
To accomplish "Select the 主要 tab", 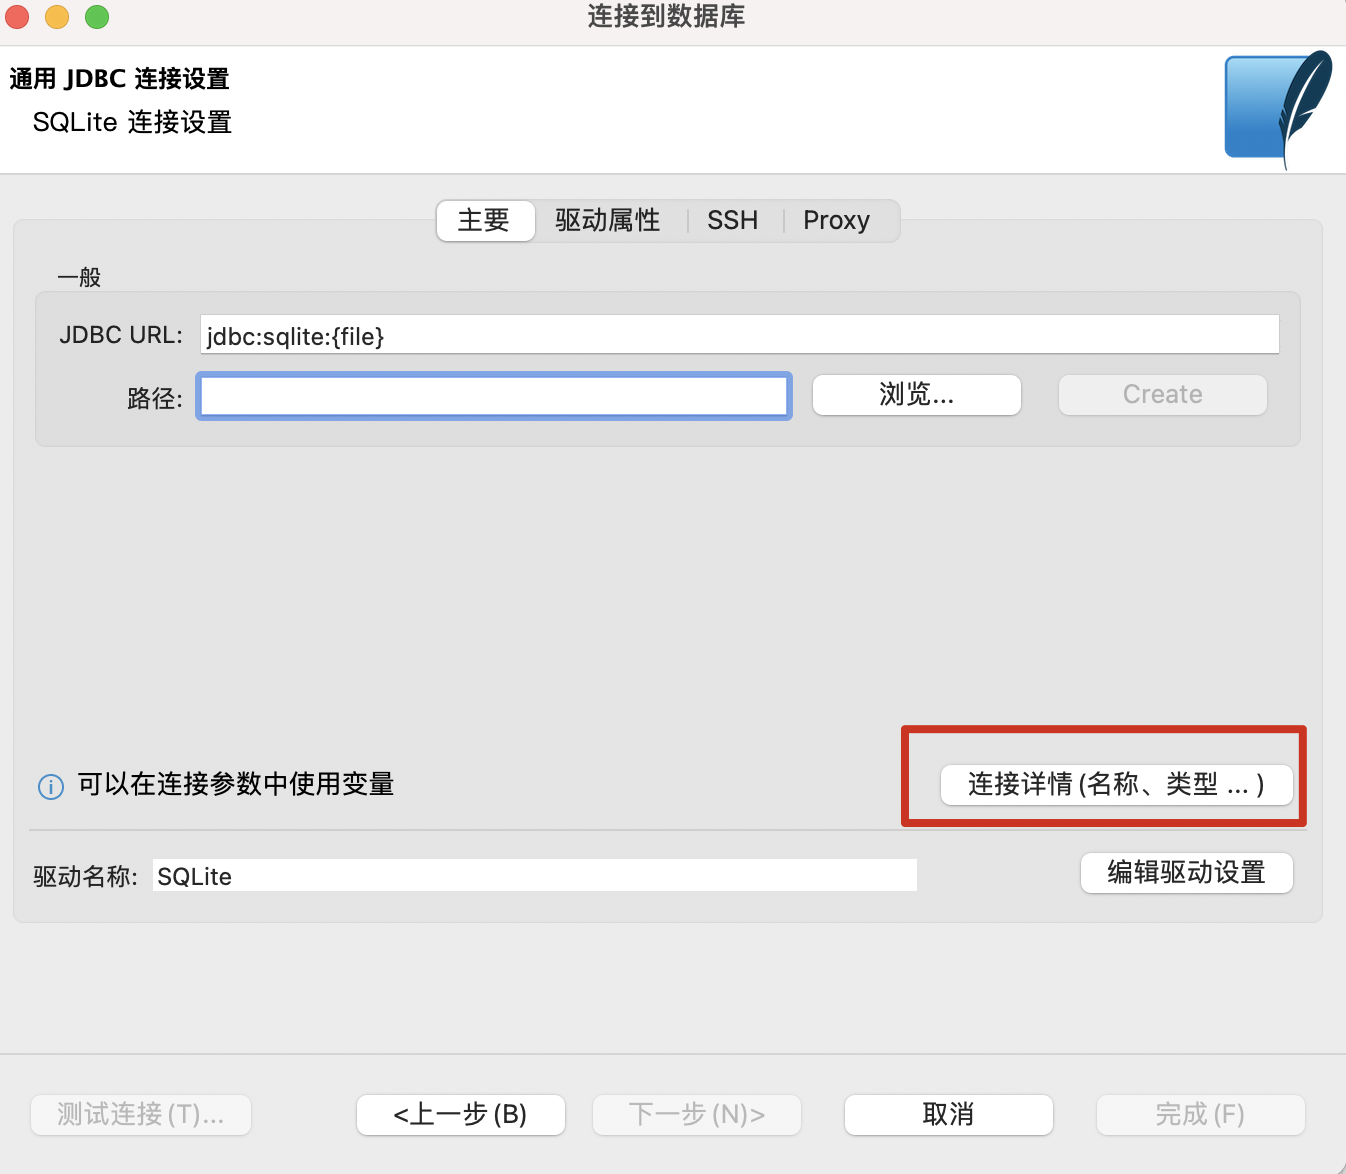I will 485,221.
